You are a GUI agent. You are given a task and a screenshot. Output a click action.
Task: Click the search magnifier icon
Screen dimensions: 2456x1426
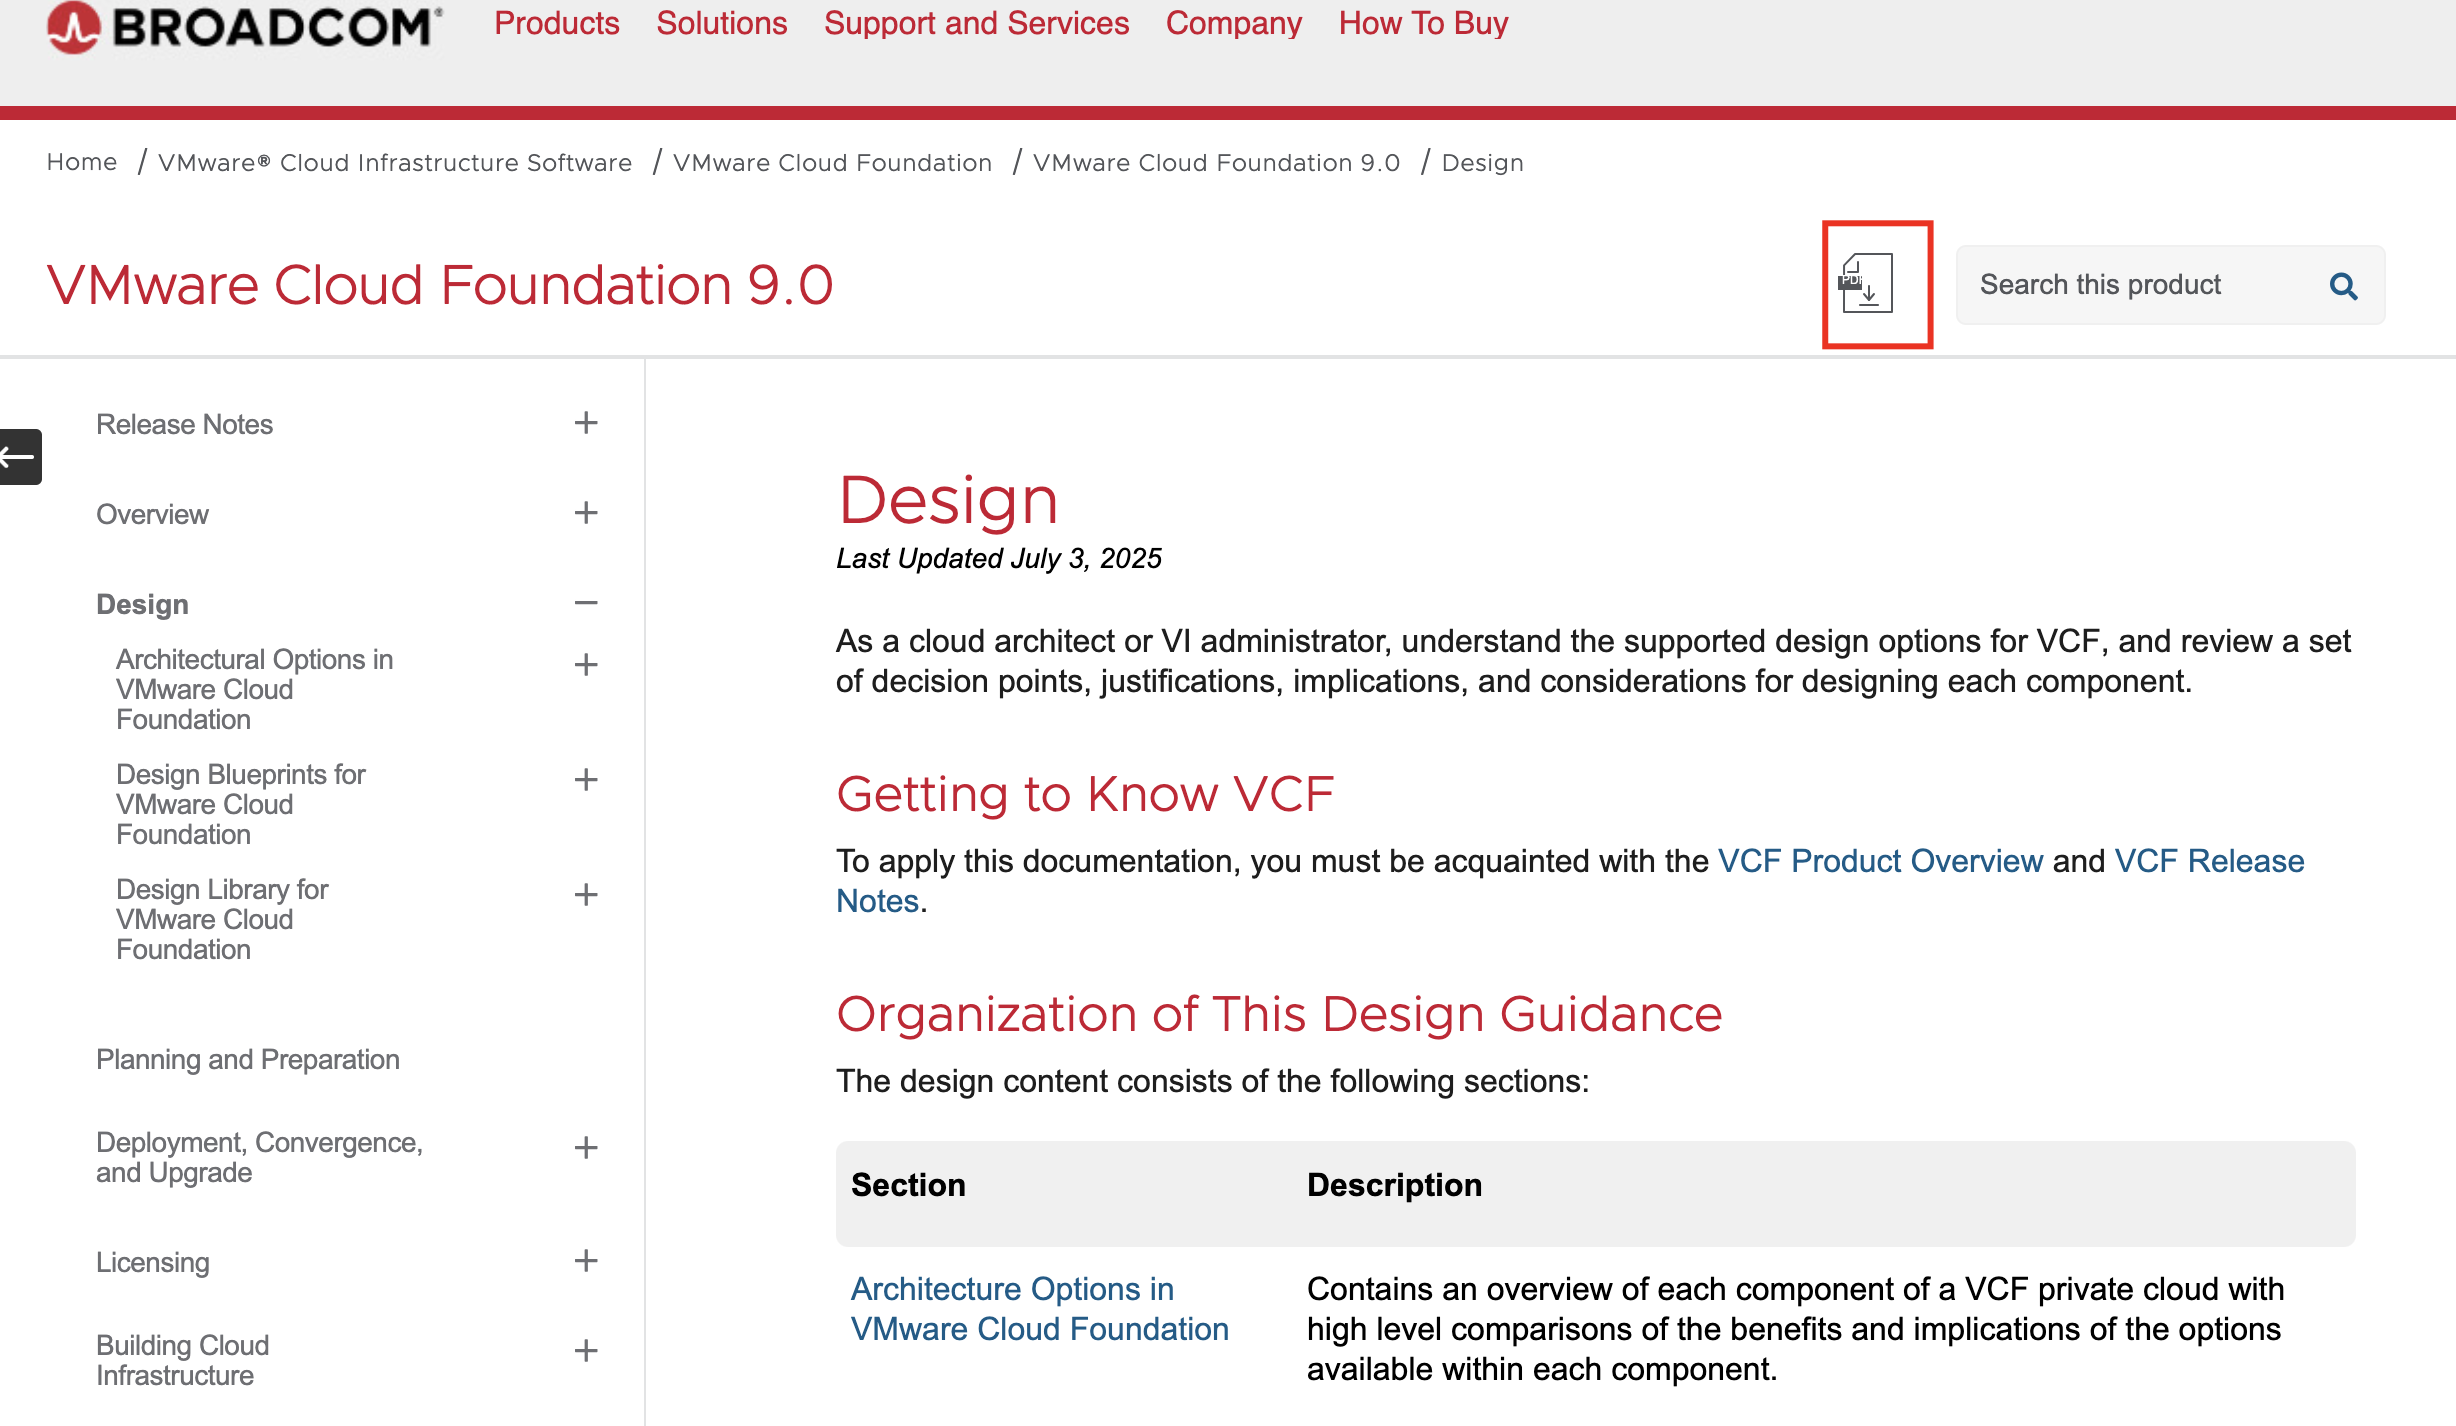(2343, 286)
